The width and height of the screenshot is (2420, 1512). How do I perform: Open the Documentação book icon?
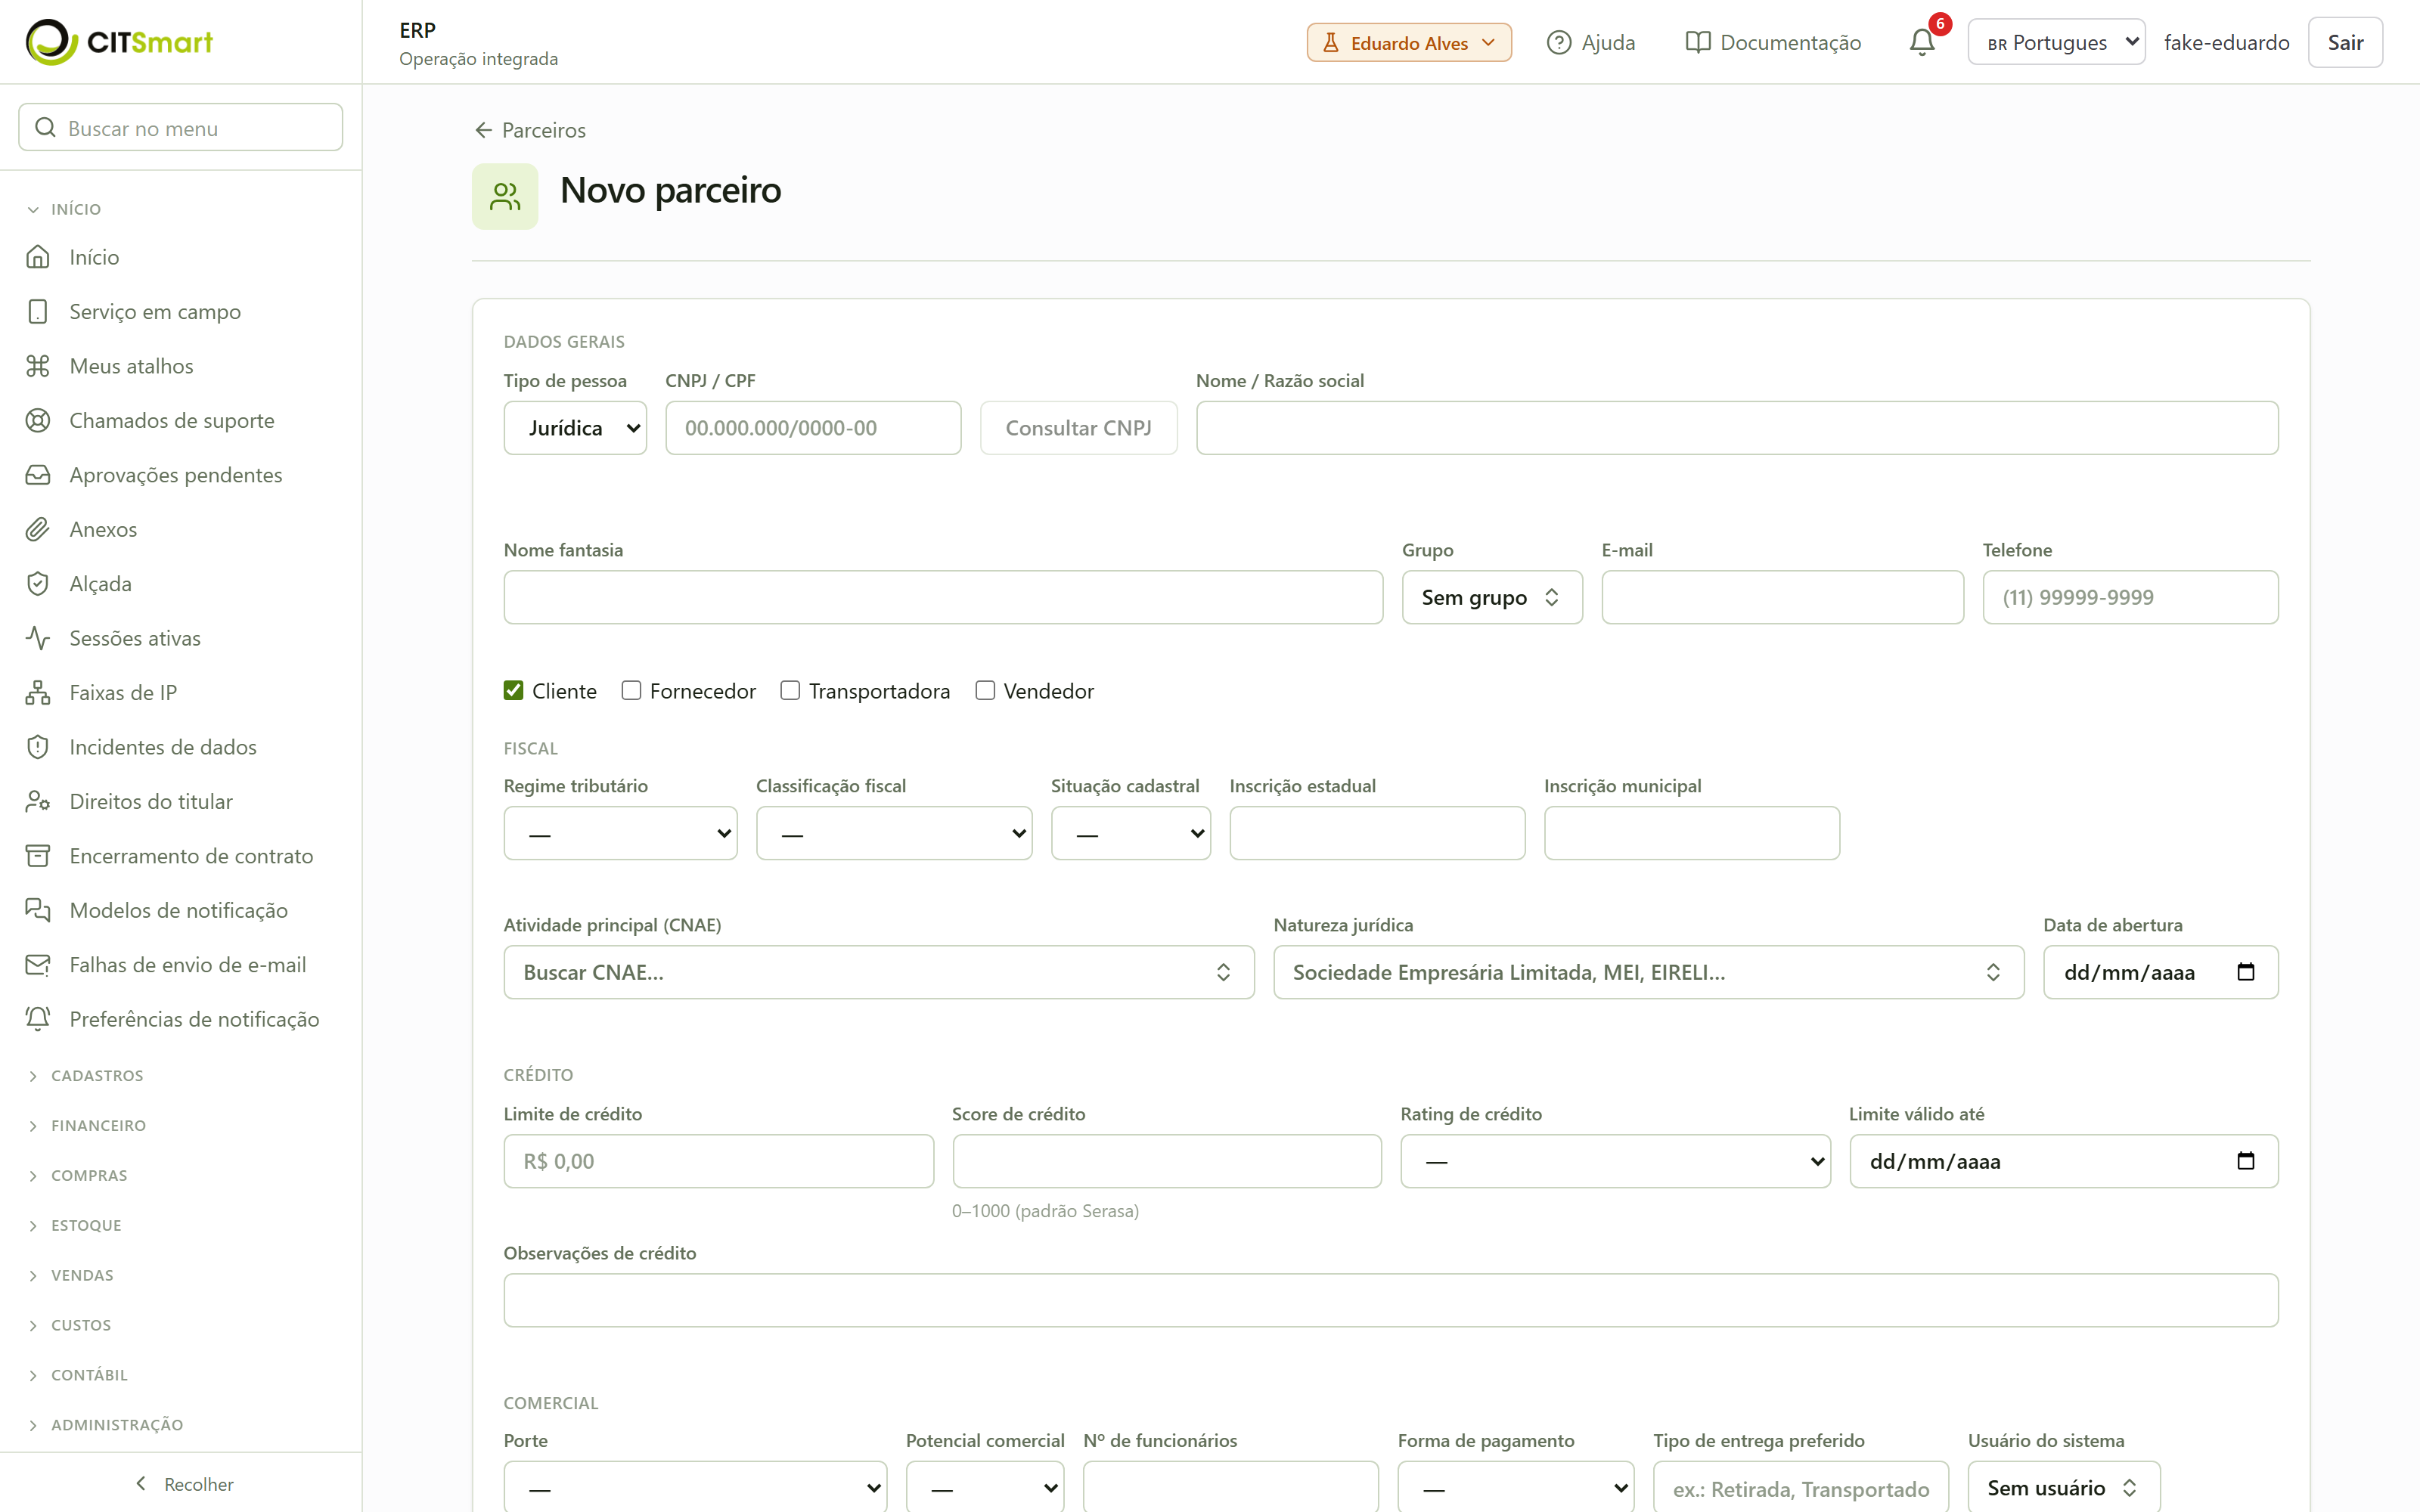pos(1697,42)
